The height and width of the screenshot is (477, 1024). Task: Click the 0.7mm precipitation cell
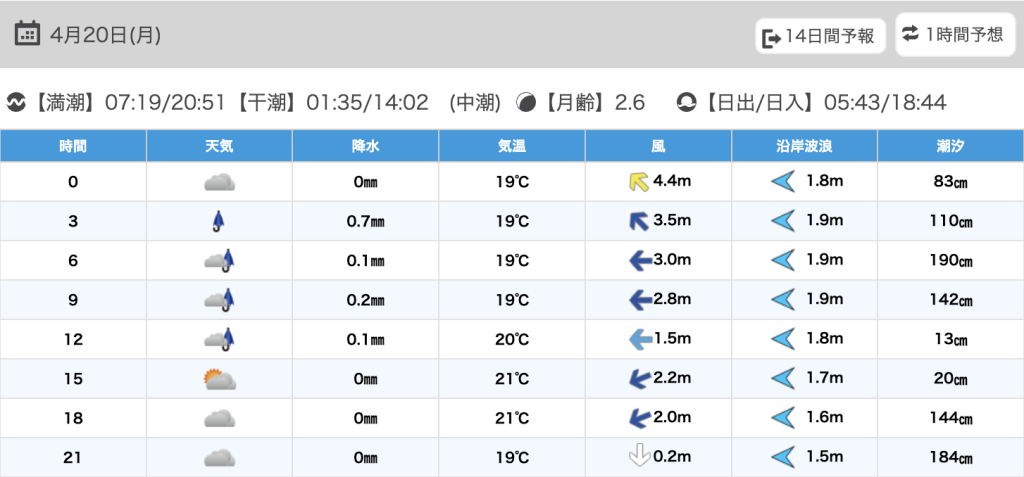(x=365, y=221)
